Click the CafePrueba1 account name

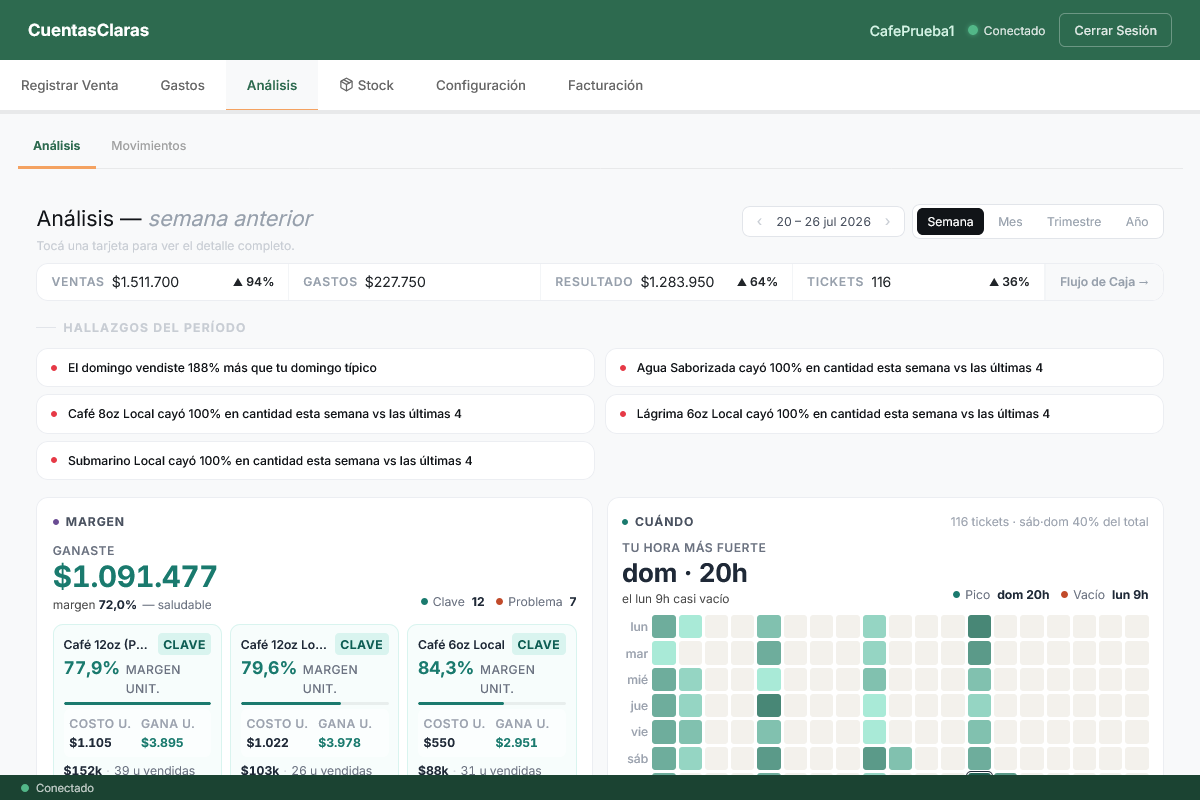coord(912,31)
